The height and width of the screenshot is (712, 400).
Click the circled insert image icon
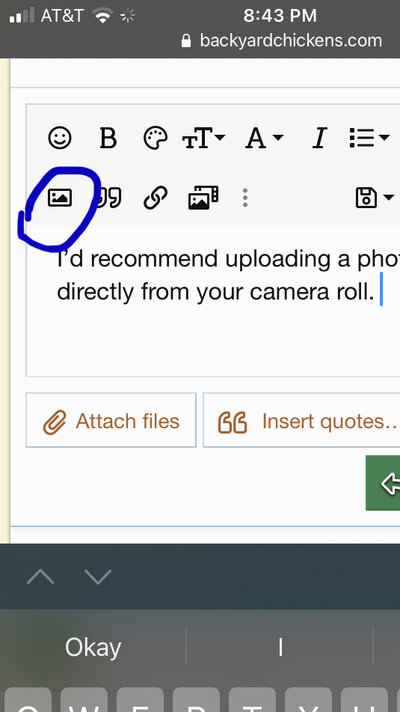59,198
